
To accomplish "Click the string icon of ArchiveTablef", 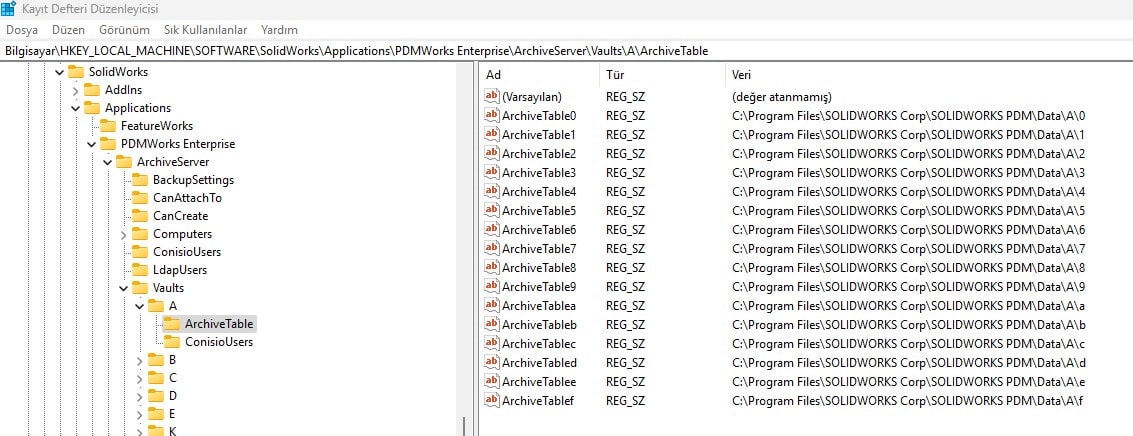I will tap(491, 400).
